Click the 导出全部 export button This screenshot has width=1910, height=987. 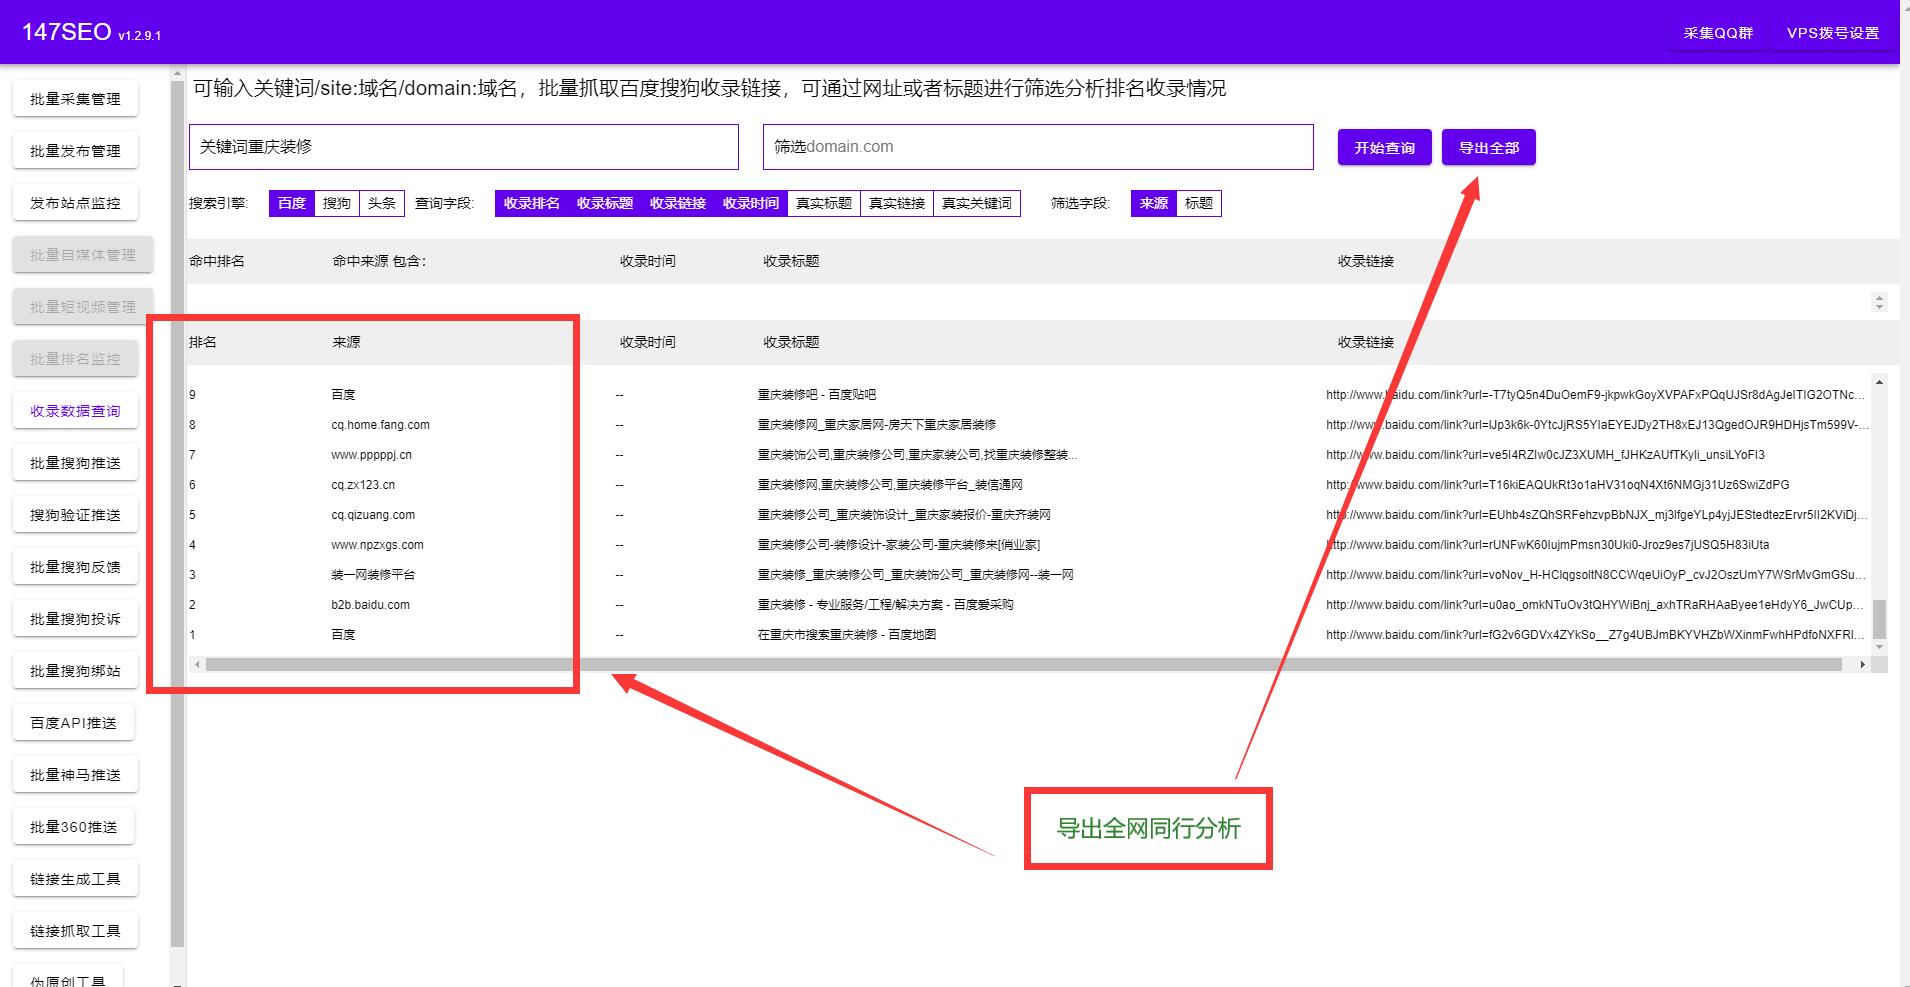[x=1488, y=147]
